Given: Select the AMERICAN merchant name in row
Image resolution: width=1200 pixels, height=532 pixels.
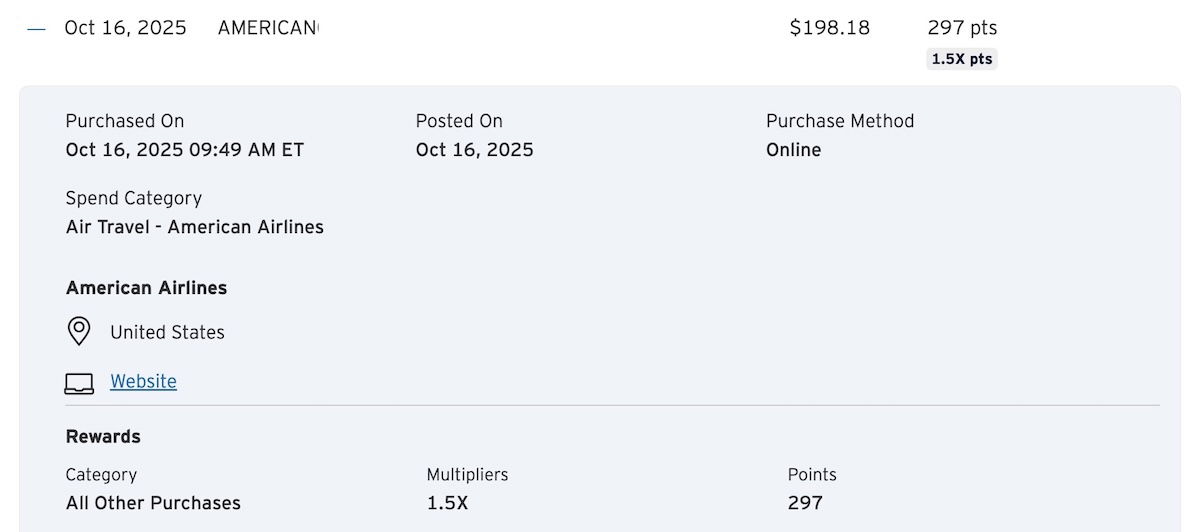Looking at the screenshot, I should click(268, 28).
